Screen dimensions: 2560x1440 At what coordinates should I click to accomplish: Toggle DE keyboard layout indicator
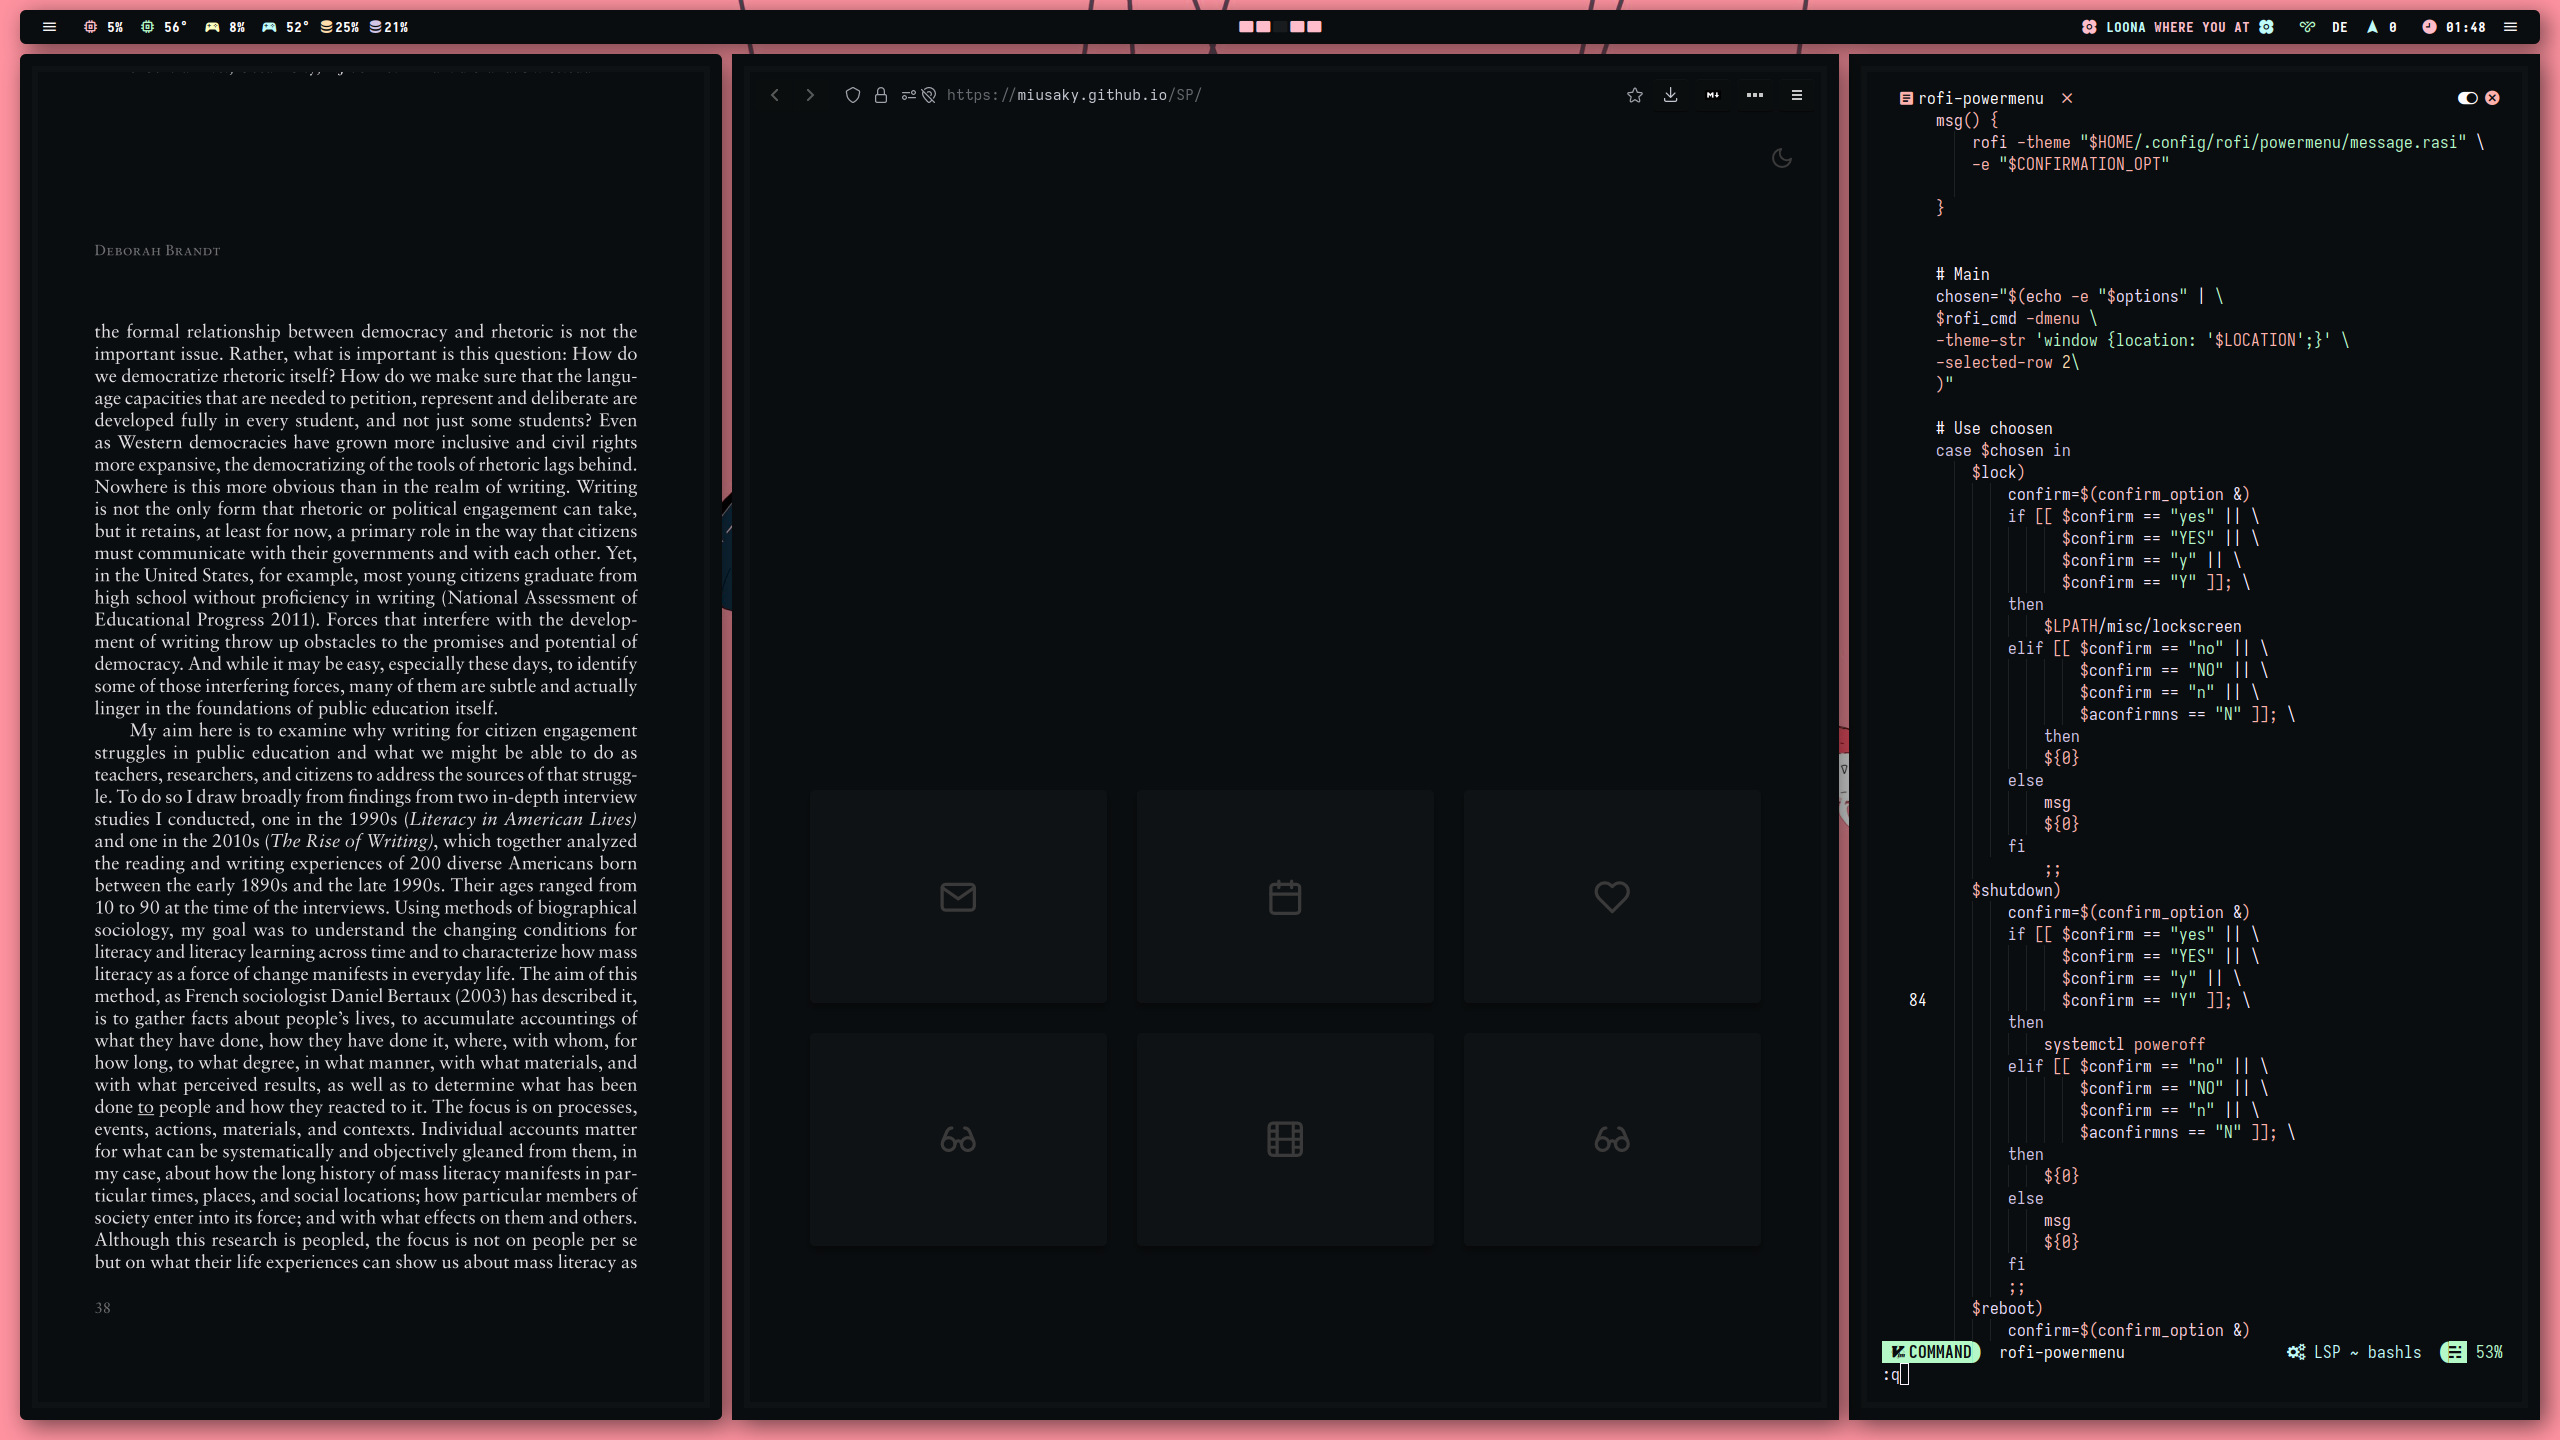click(2340, 27)
